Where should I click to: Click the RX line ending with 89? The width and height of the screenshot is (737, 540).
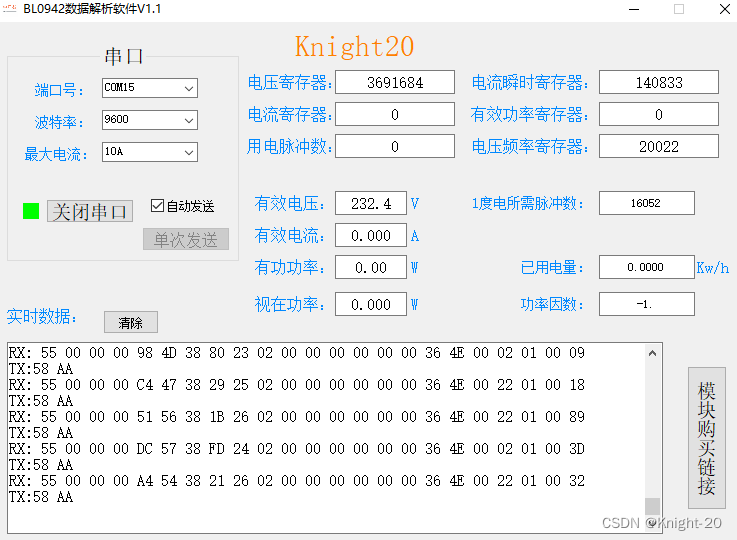click(297, 417)
